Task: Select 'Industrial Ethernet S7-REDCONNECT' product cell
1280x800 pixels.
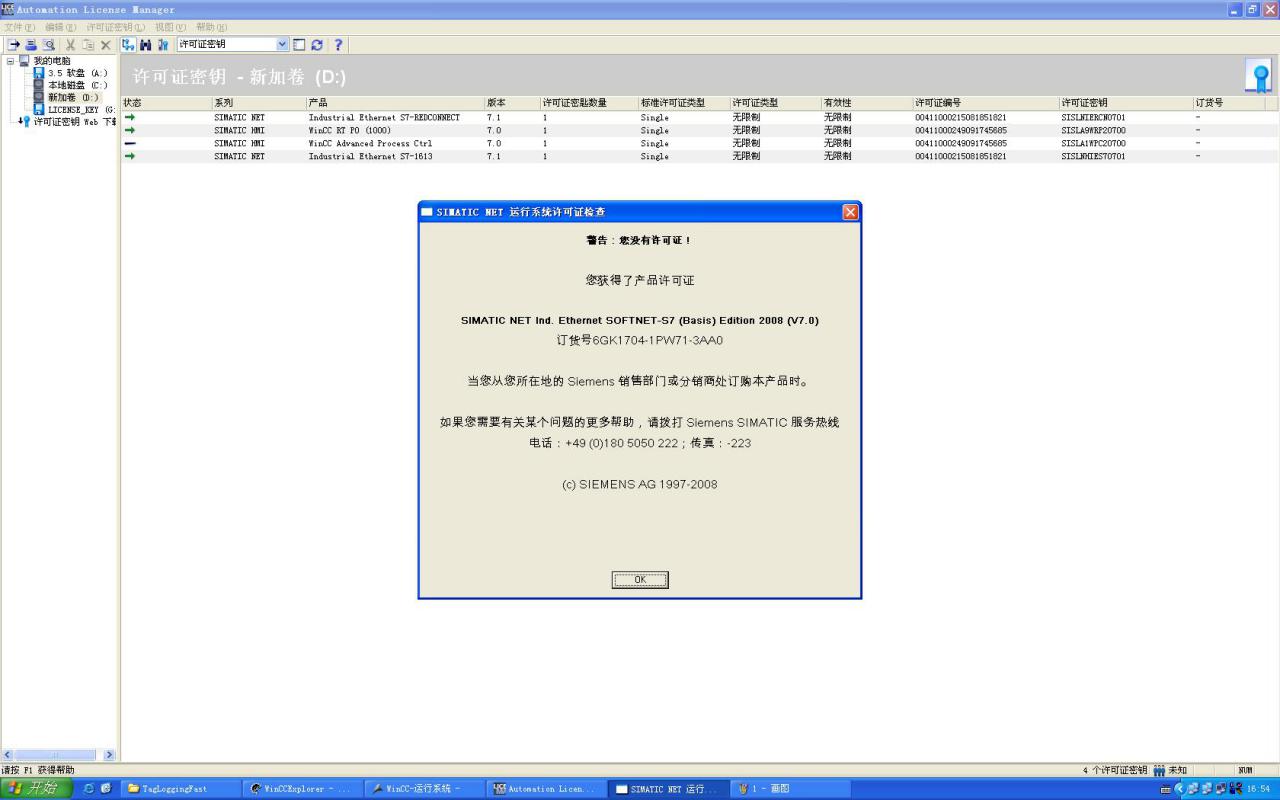Action: (384, 117)
